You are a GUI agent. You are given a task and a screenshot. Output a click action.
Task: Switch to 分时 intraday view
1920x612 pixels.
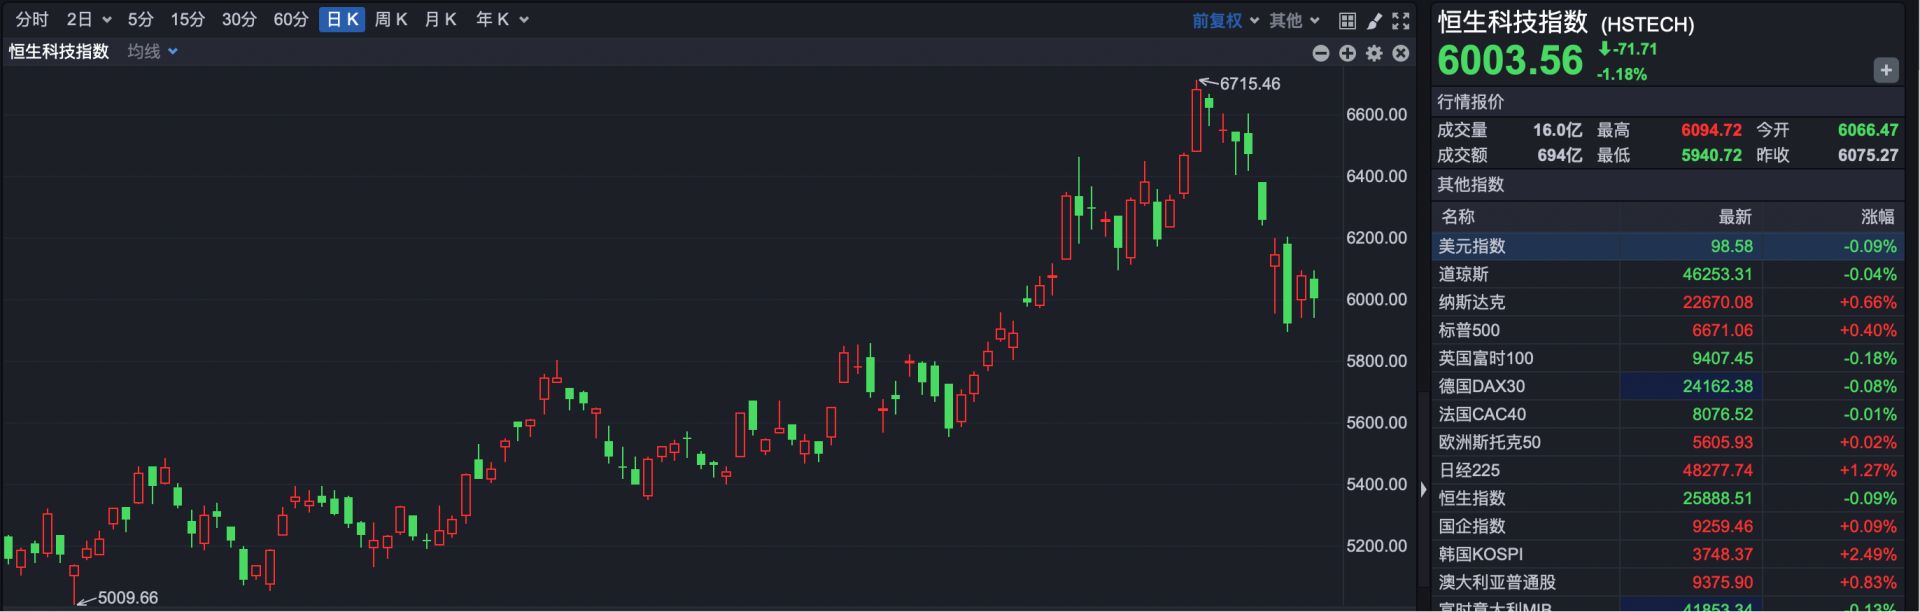pyautogui.click(x=32, y=19)
